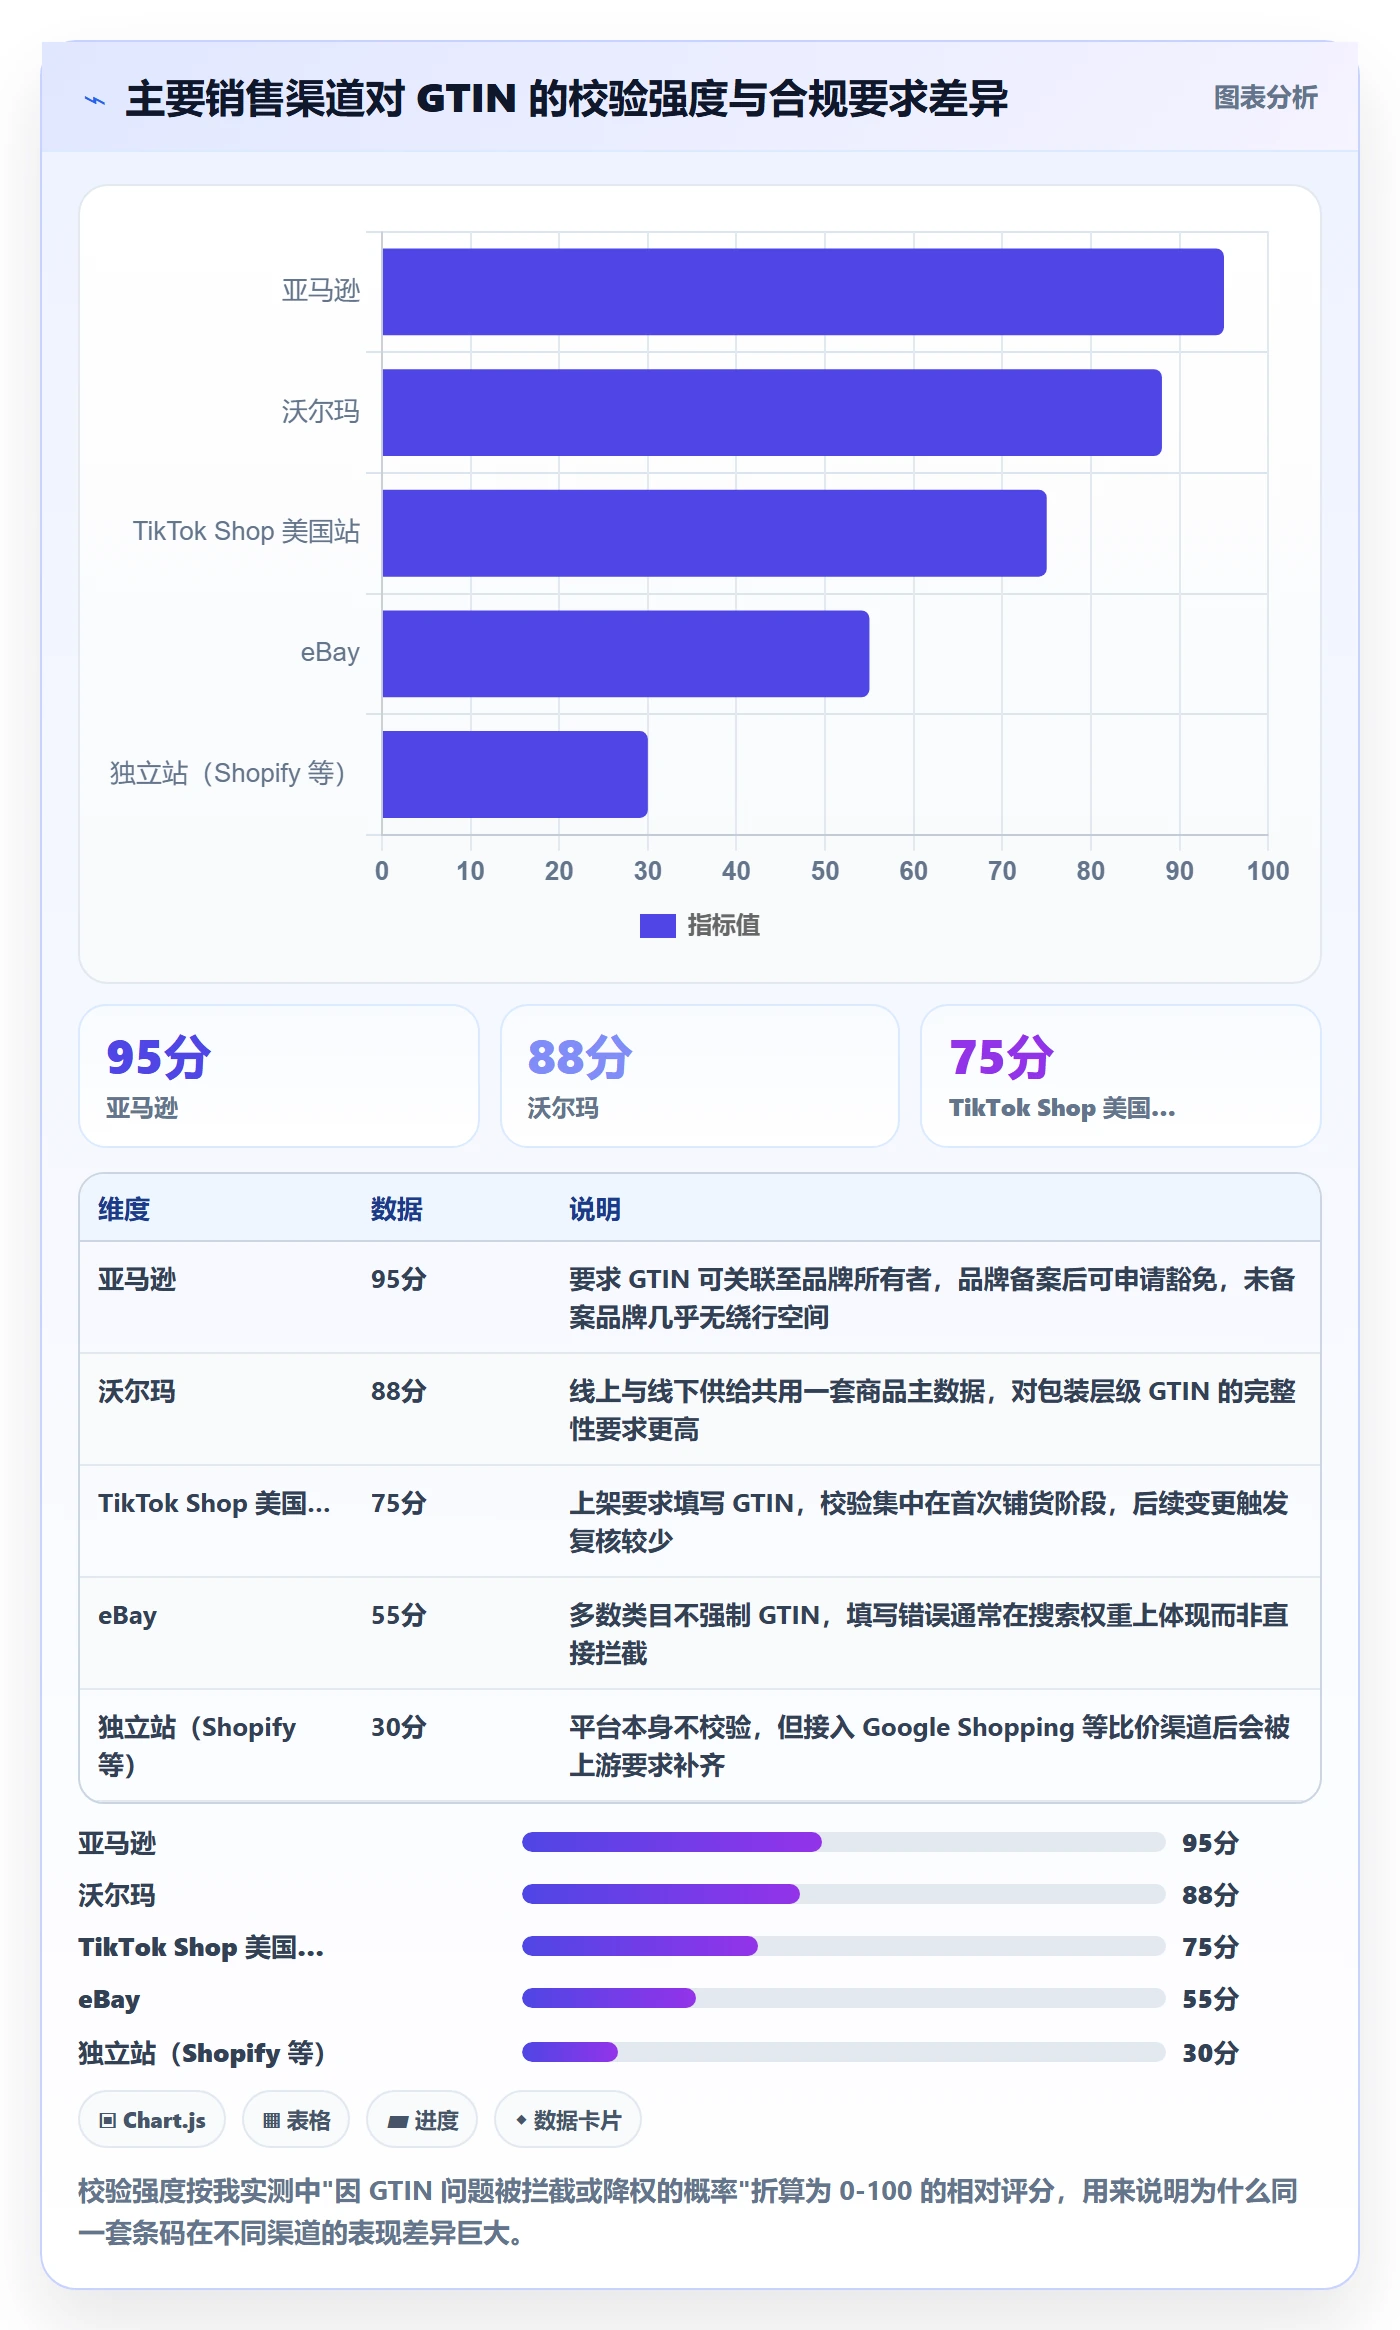Click the 95分 value in the table
This screenshot has width=1400, height=2330.
click(x=399, y=1279)
